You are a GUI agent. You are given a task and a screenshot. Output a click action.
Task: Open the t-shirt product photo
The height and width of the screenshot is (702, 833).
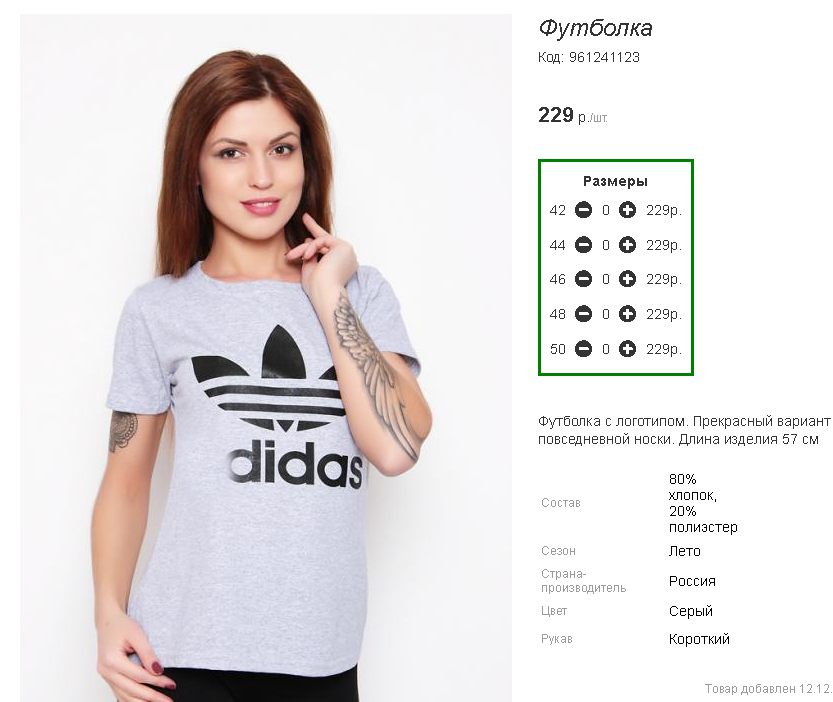266,358
